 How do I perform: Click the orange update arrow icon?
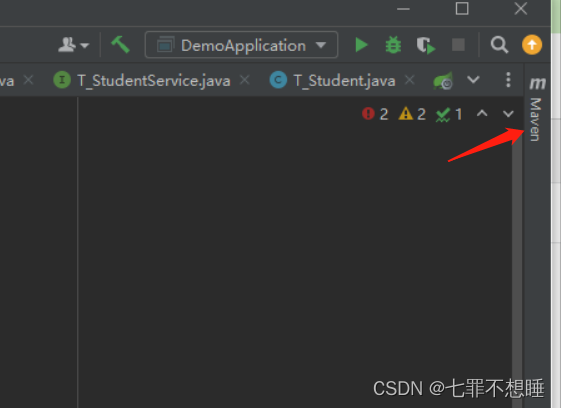[x=532, y=45]
